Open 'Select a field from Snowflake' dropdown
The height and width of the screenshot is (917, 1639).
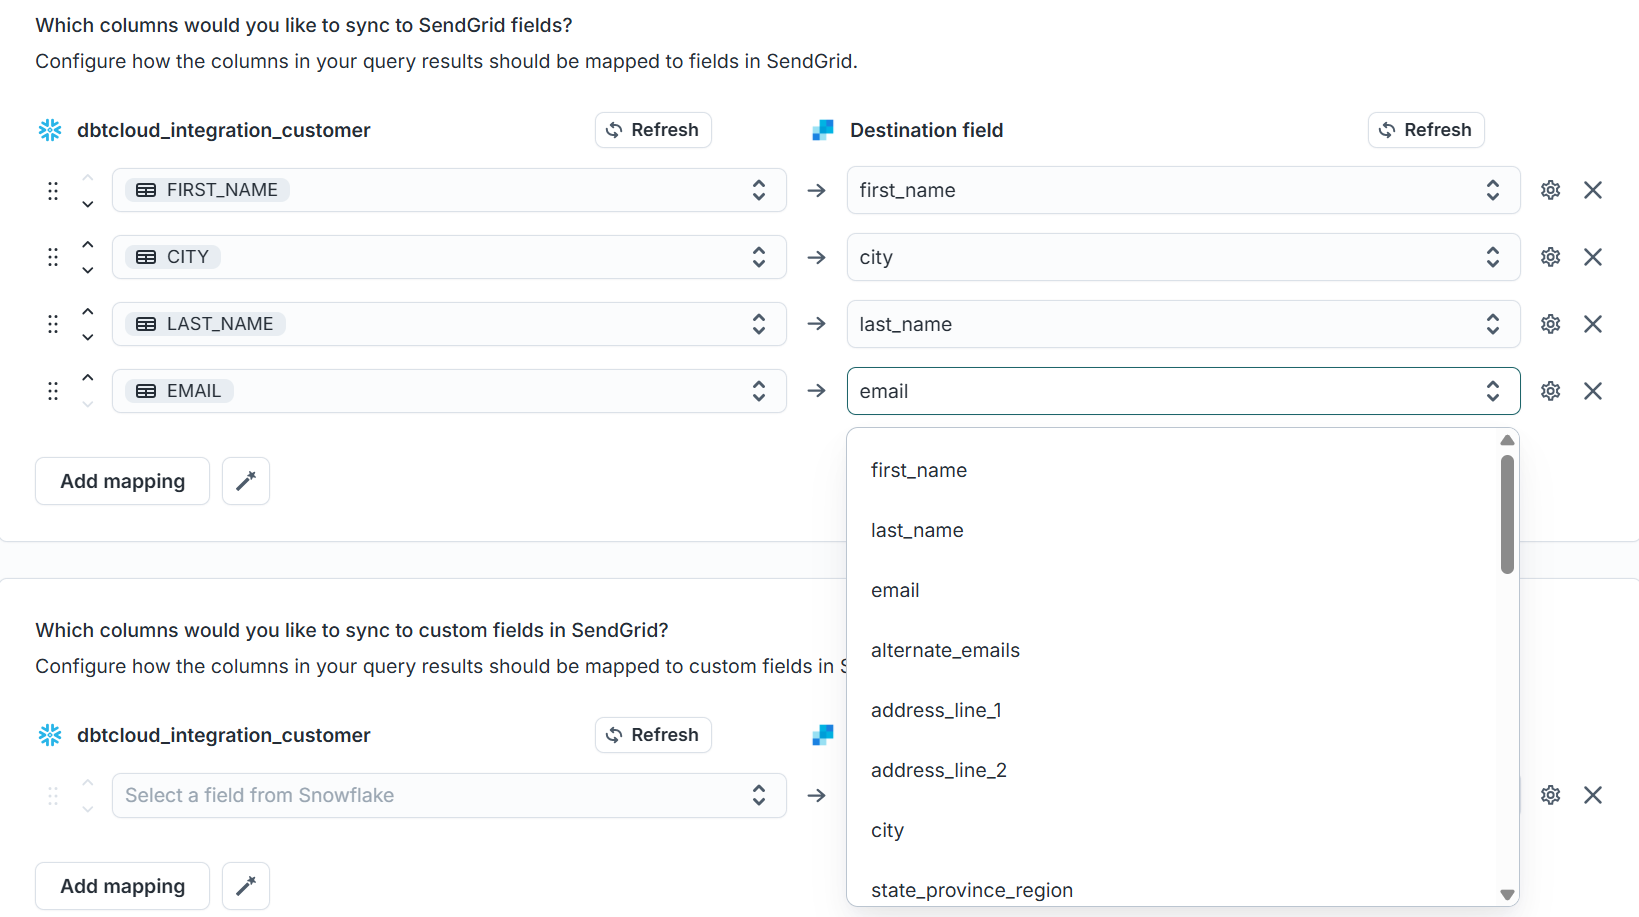coord(449,795)
